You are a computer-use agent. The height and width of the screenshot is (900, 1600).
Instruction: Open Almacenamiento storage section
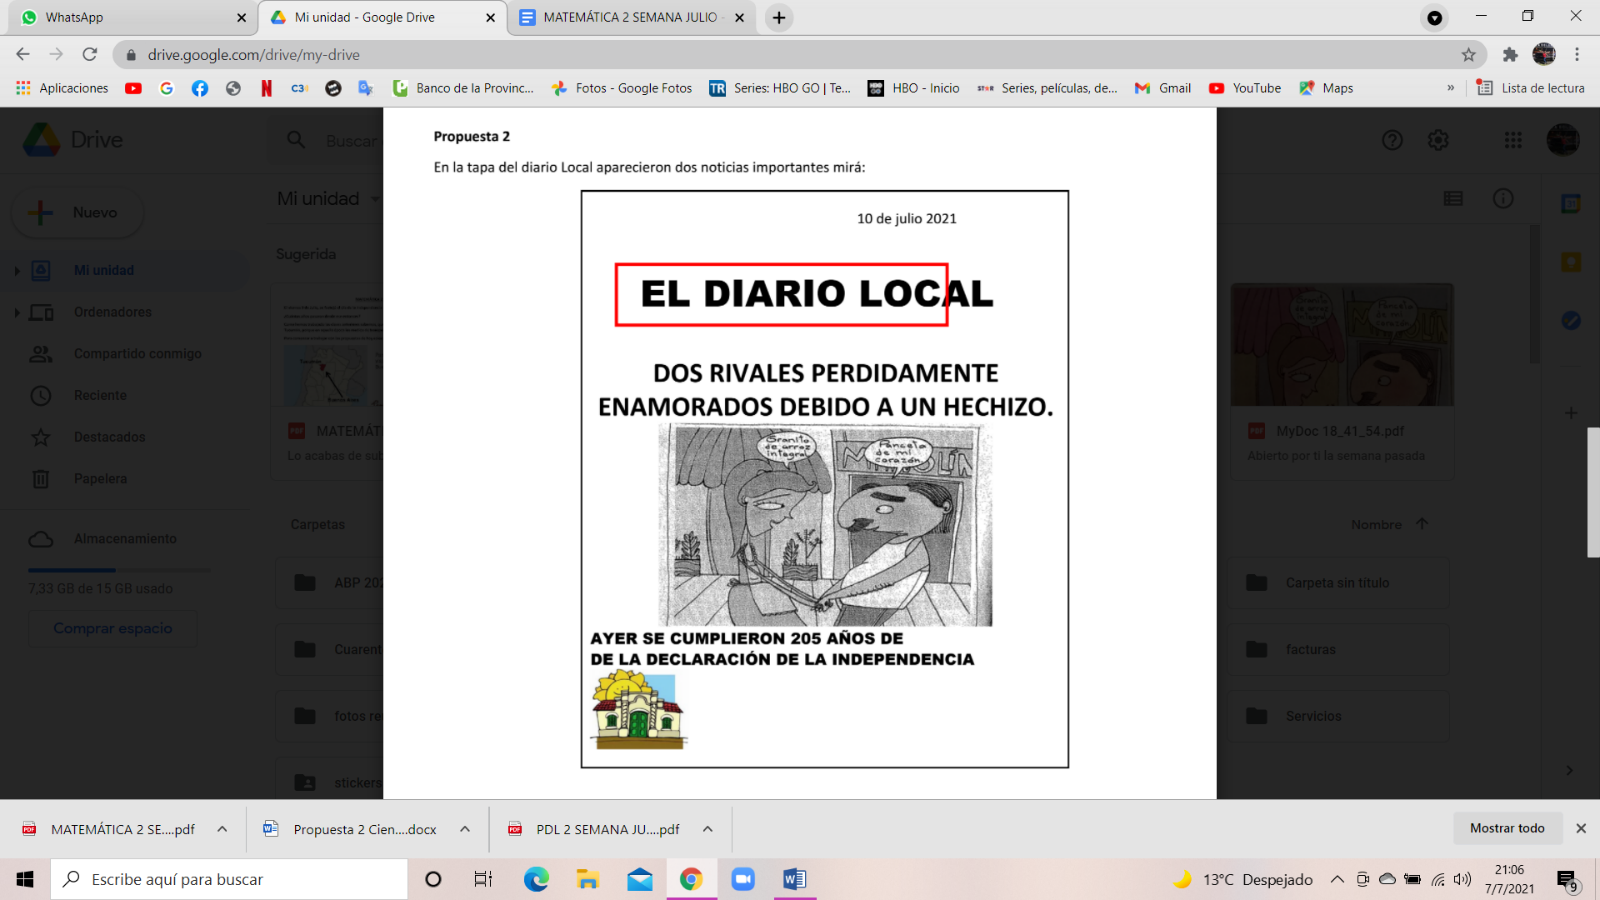point(125,539)
